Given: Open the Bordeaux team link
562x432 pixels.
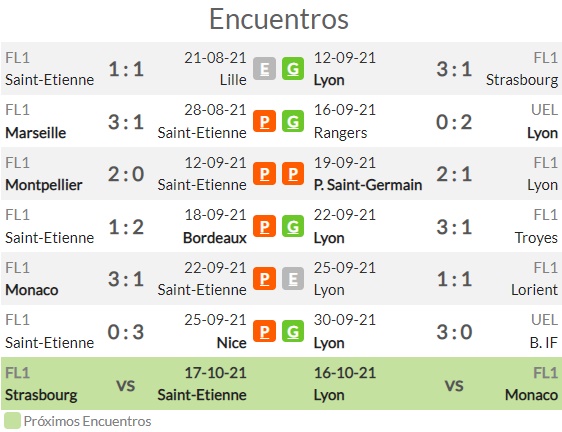Looking at the screenshot, I should [x=215, y=238].
